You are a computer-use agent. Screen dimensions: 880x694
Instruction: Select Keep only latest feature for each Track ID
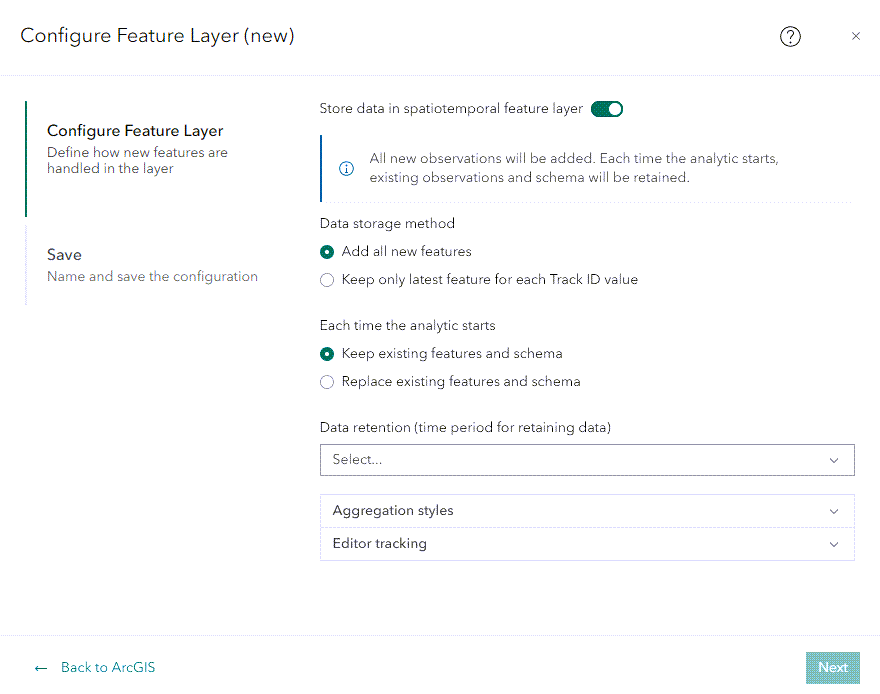pyautogui.click(x=327, y=280)
